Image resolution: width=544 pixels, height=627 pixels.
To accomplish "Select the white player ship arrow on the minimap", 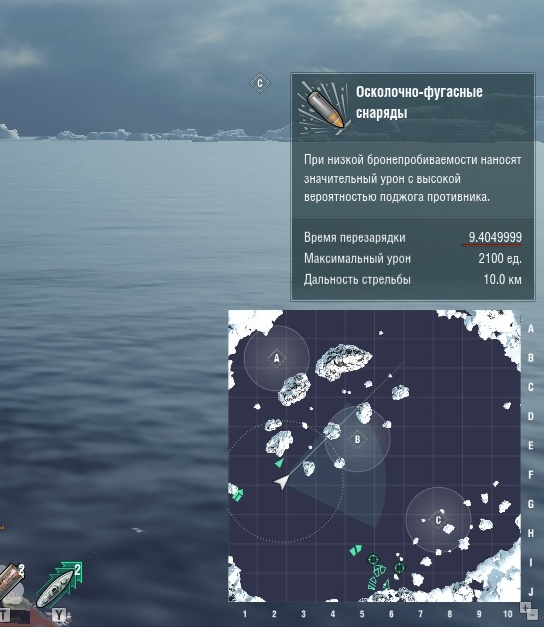I will point(282,482).
